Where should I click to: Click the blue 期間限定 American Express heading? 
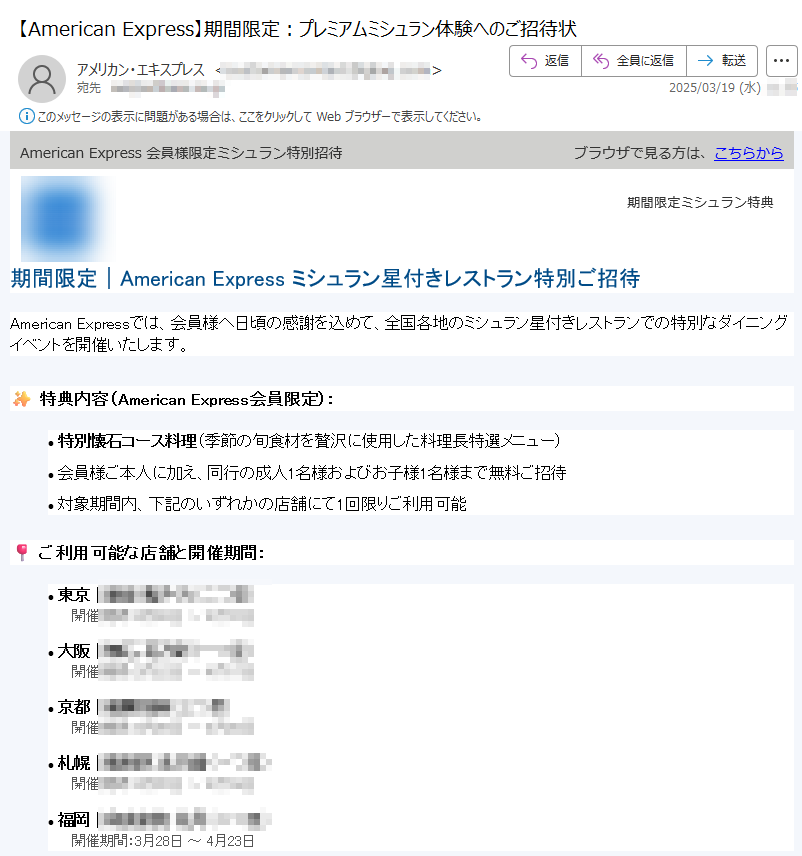click(x=325, y=278)
